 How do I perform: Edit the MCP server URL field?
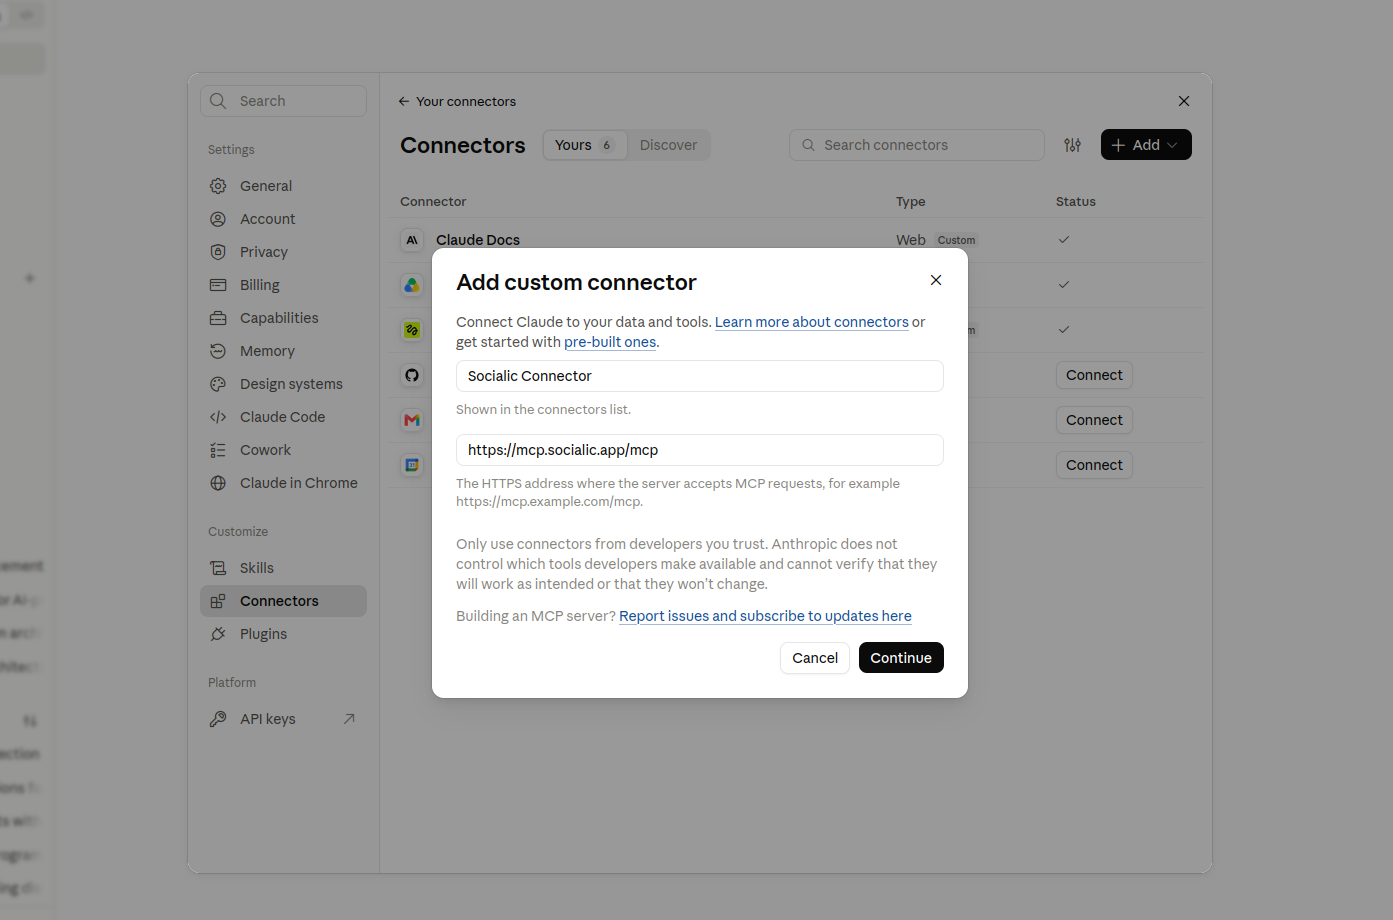[x=700, y=450]
